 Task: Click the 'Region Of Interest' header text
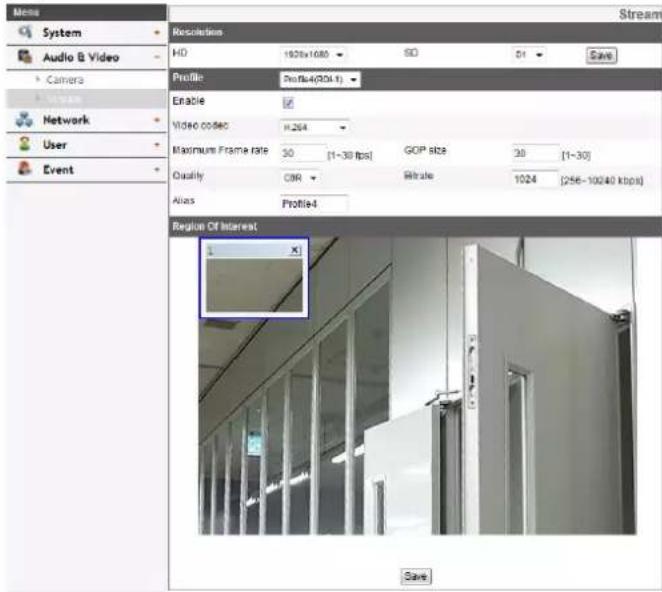tap(214, 226)
